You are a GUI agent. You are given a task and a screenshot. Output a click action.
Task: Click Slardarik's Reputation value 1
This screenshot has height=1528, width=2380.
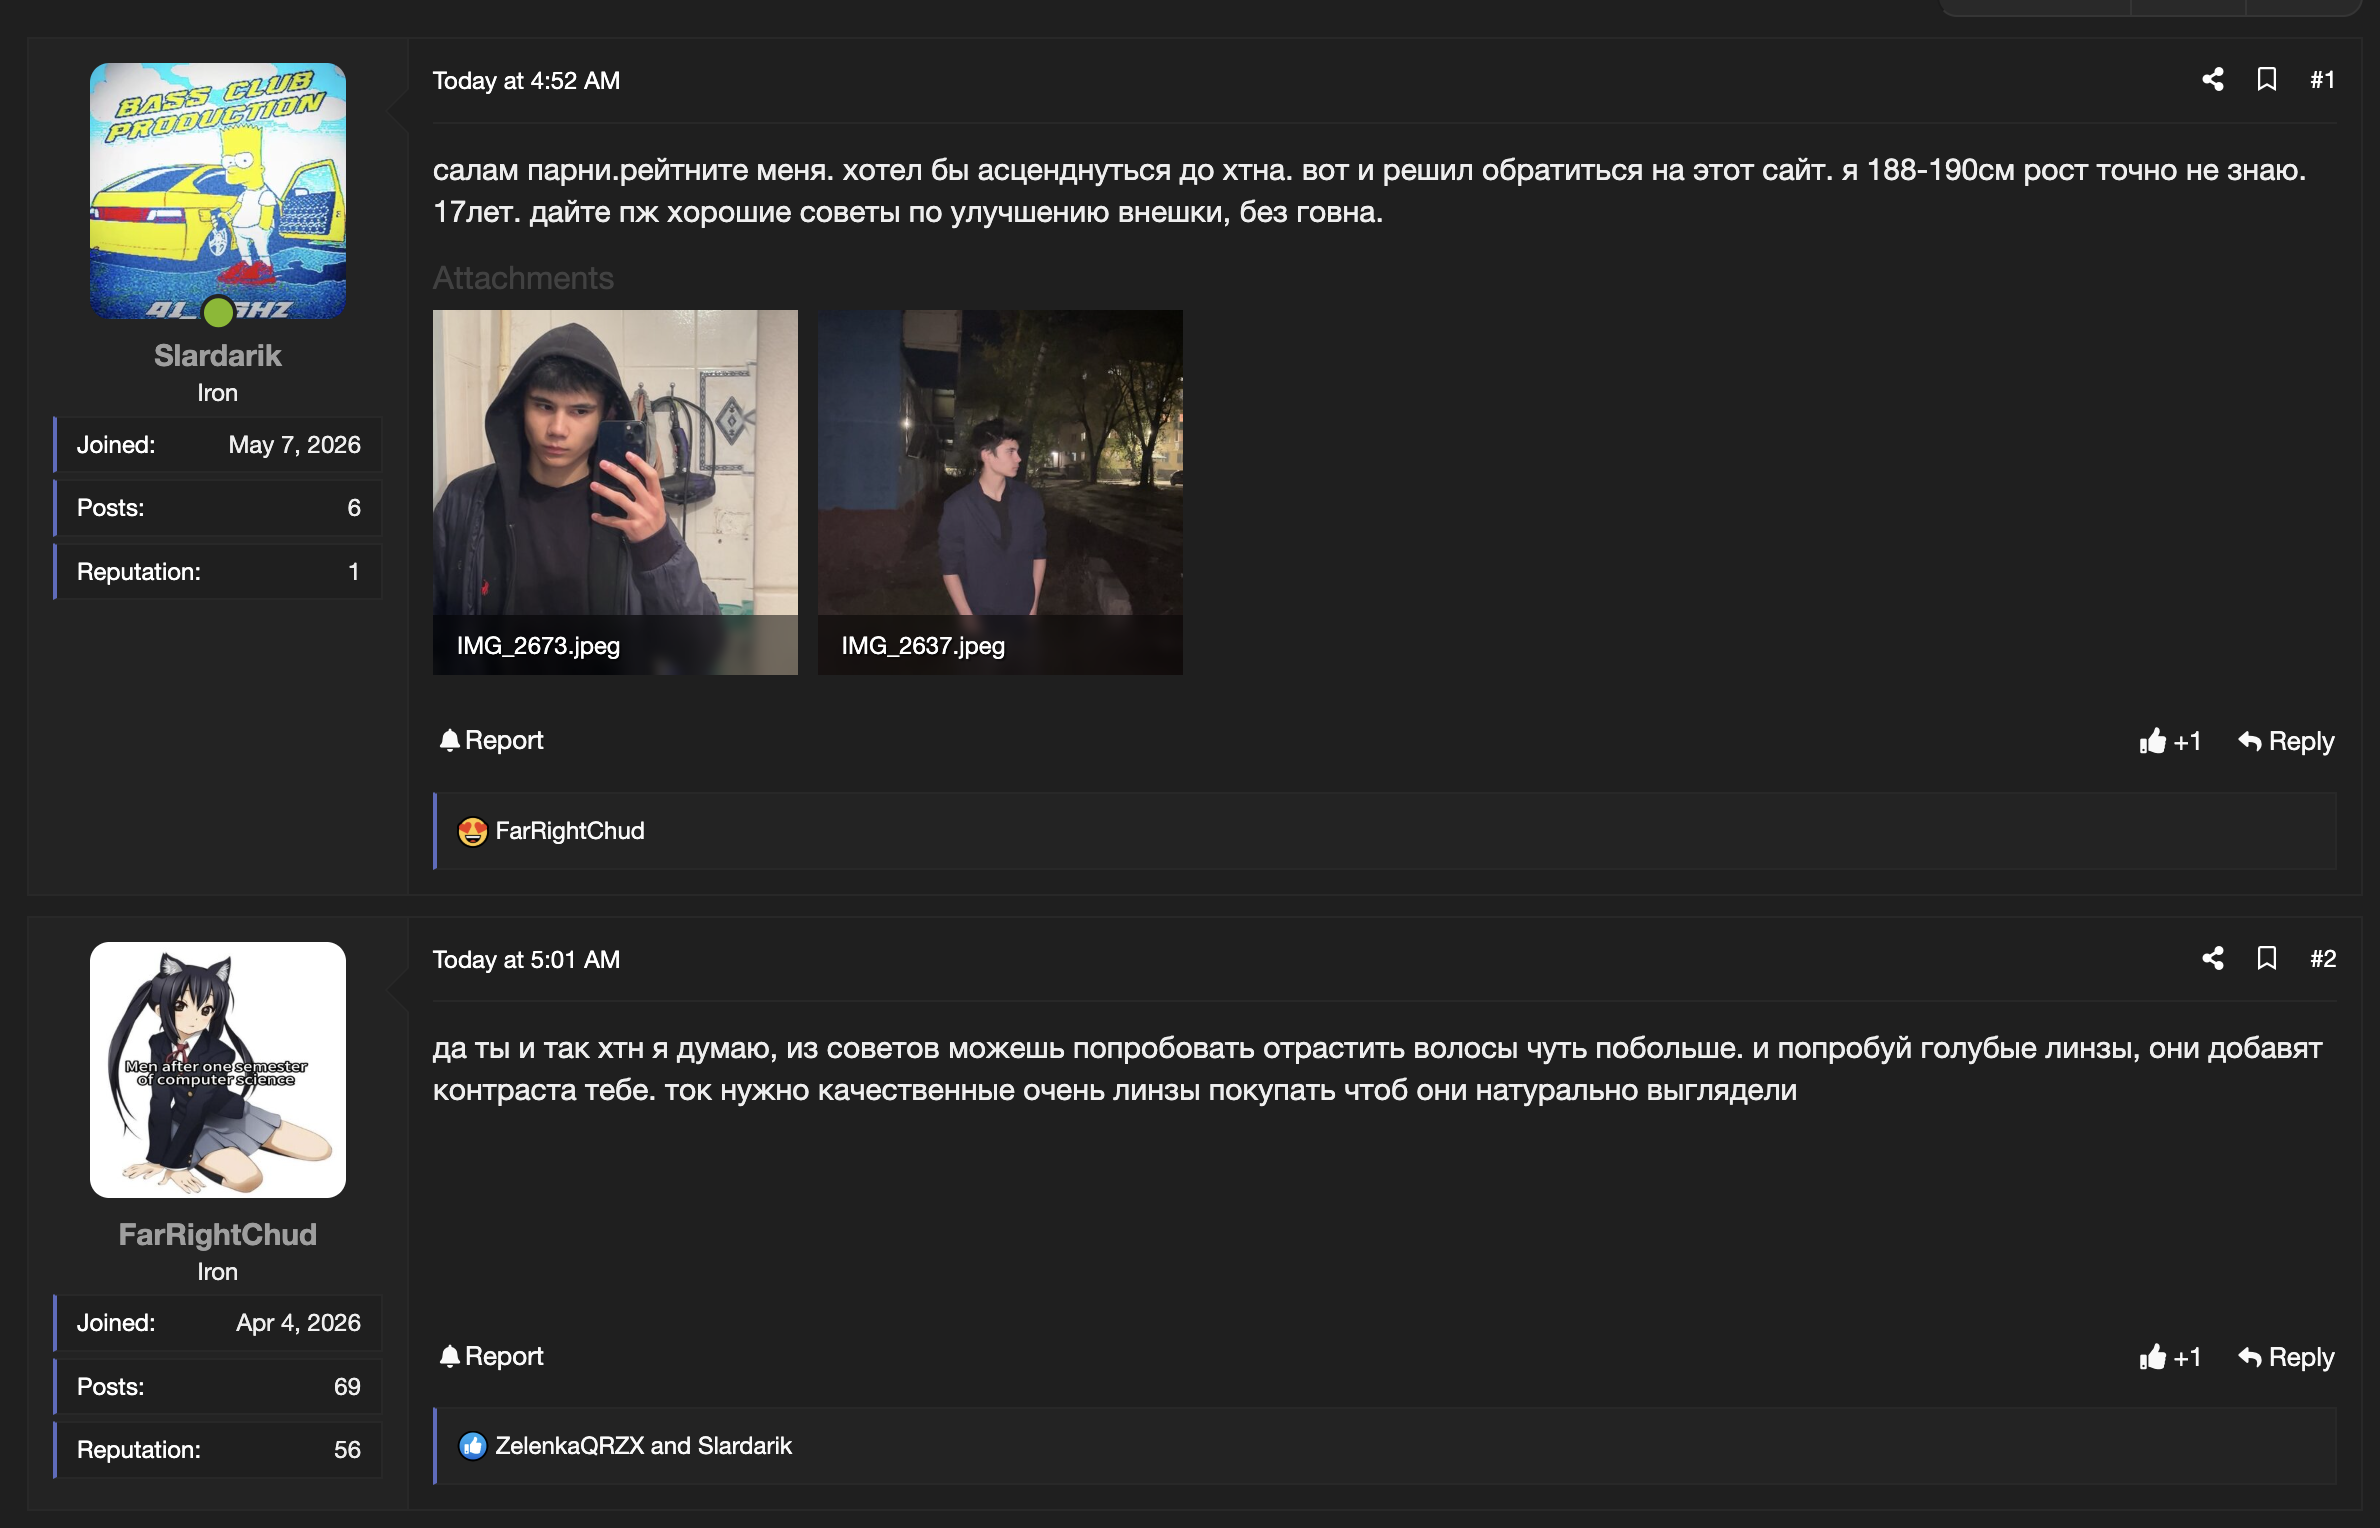point(354,572)
